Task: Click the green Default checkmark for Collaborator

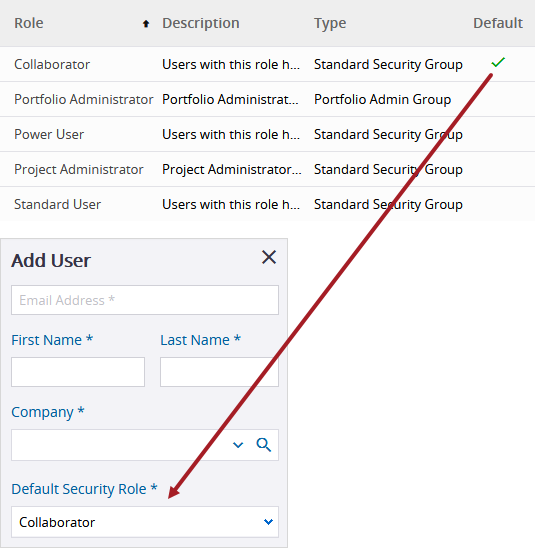Action: 498,63
